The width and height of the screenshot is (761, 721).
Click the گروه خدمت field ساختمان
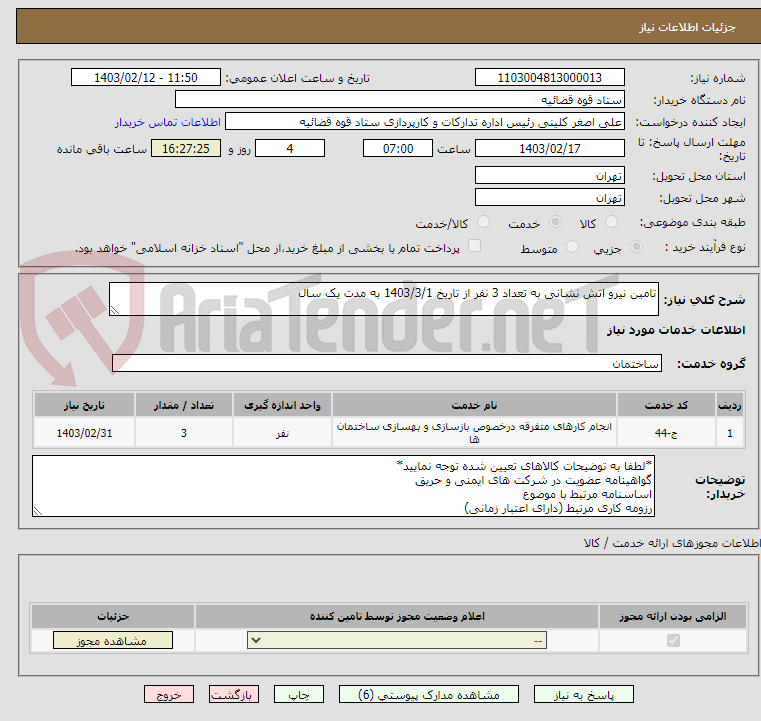(x=386, y=363)
